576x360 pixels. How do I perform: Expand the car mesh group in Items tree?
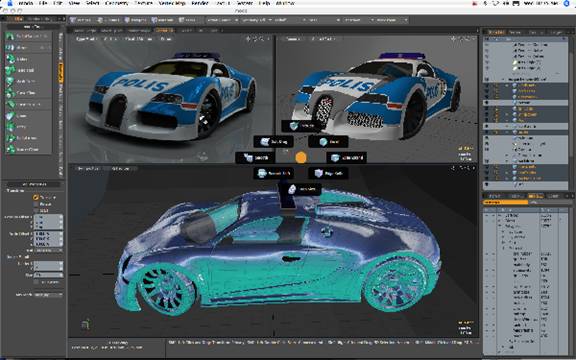coord(503,79)
